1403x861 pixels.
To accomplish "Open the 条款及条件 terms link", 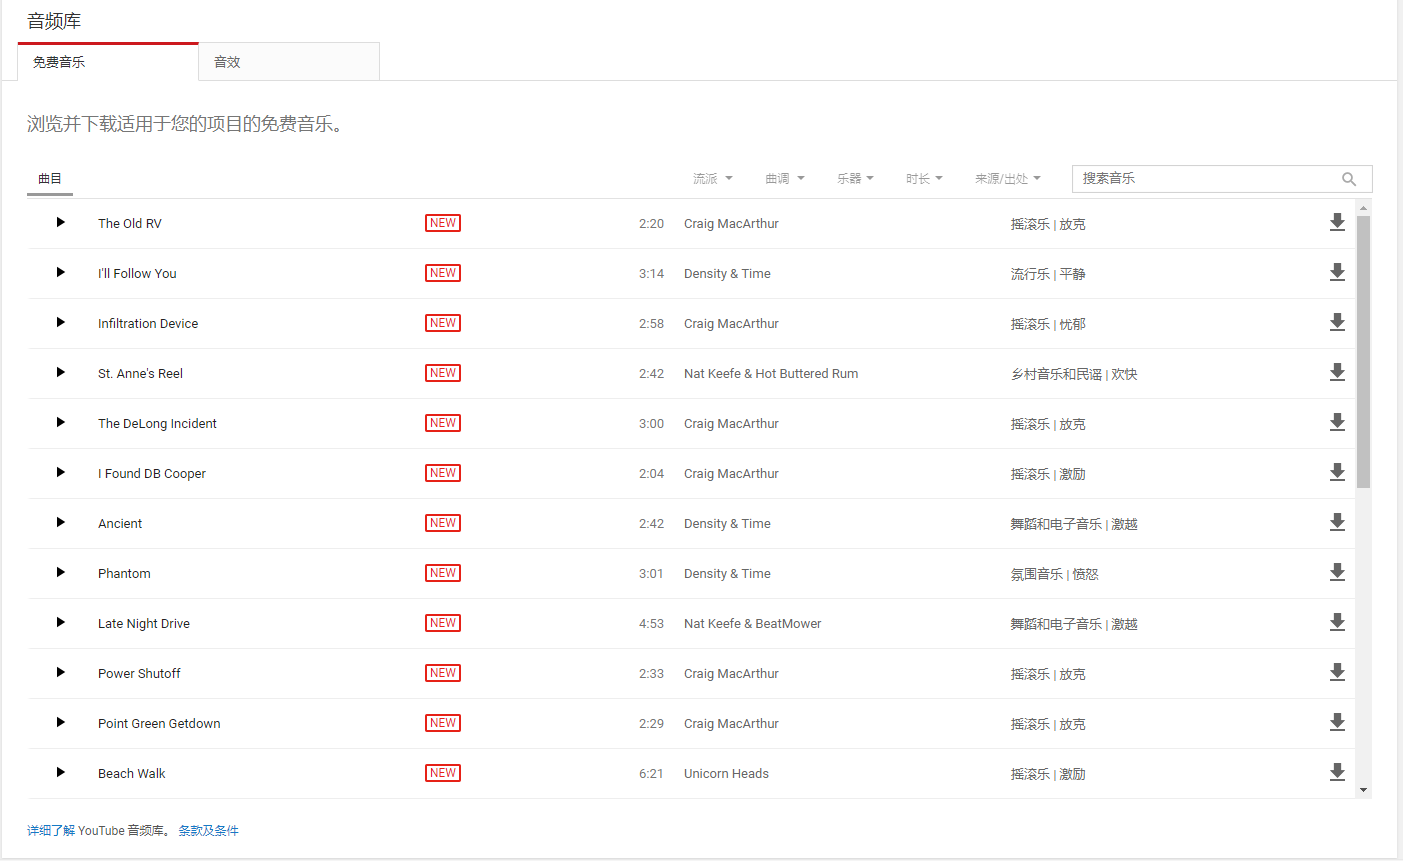I will [x=208, y=831].
